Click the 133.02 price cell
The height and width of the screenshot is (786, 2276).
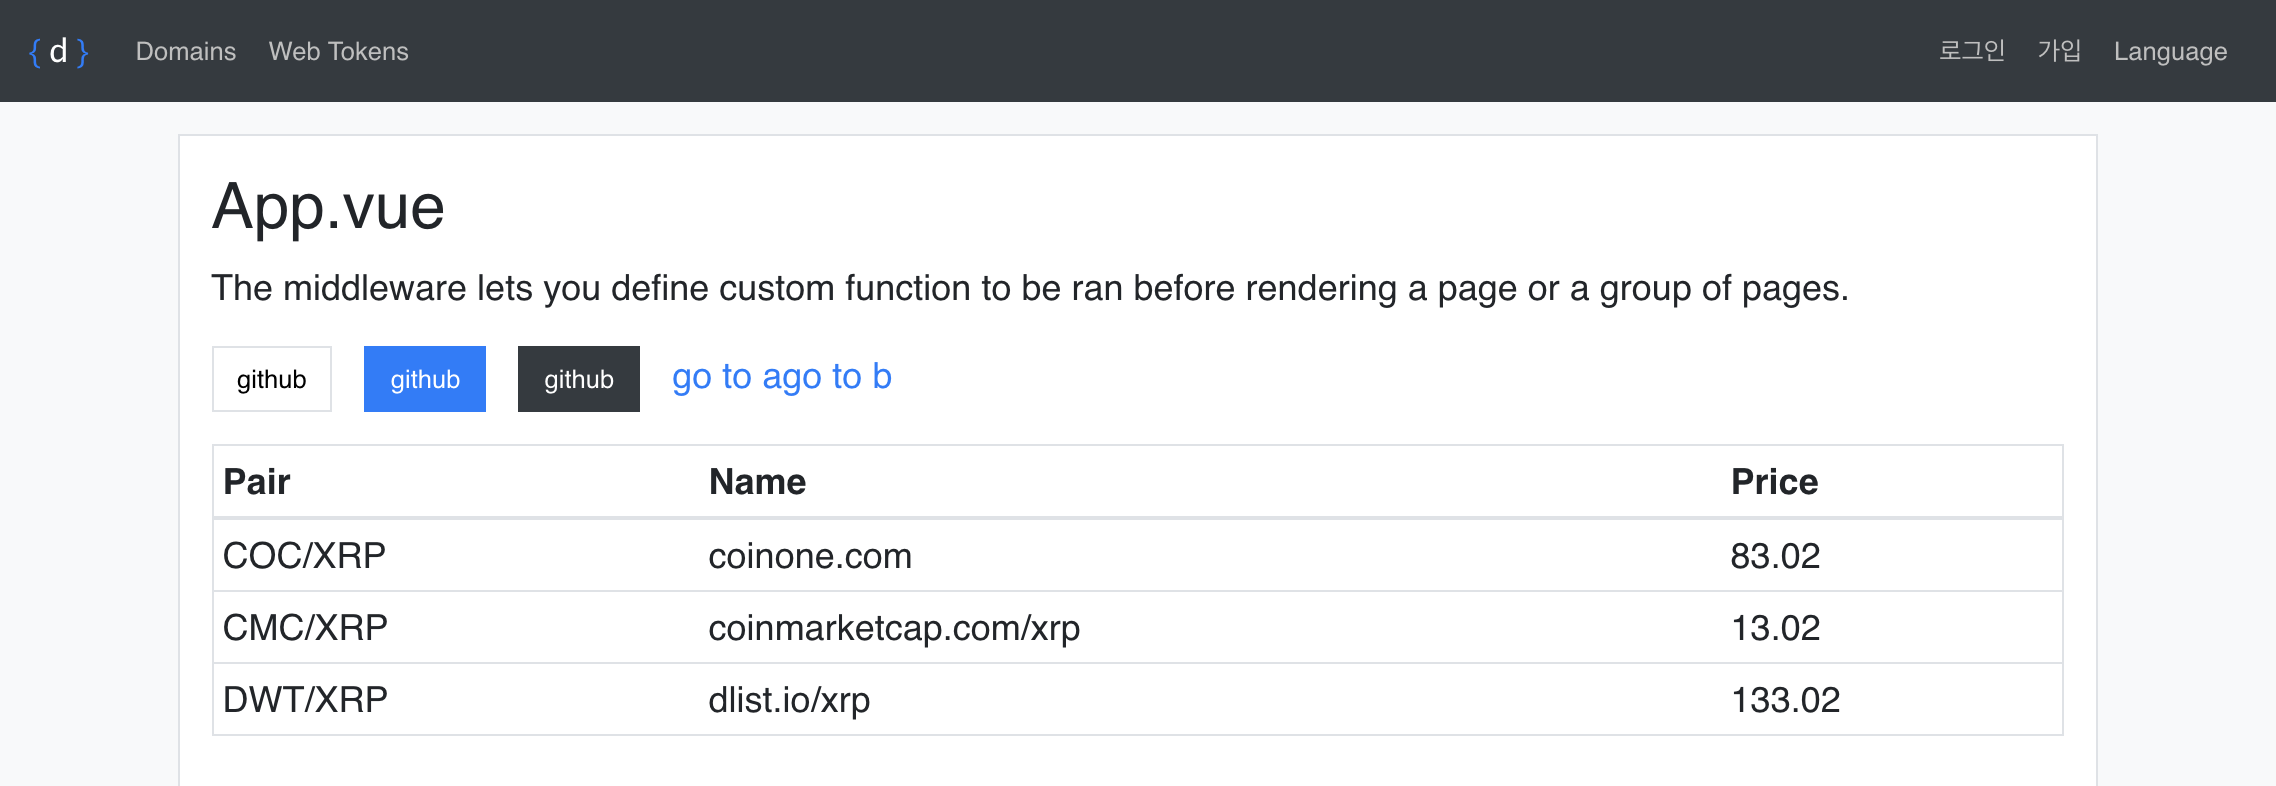pos(1785,700)
